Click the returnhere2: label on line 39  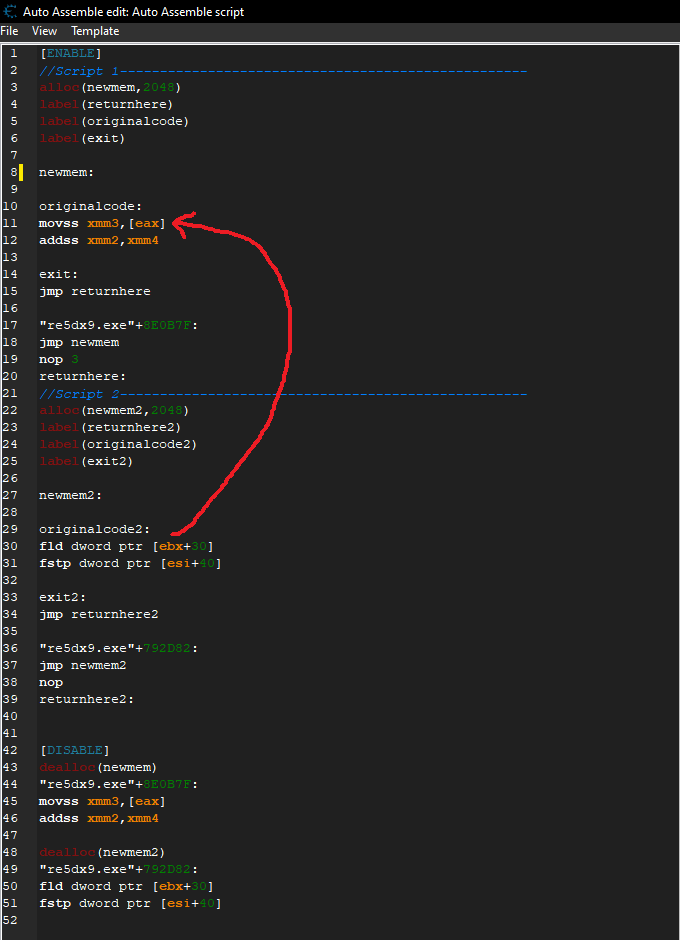[x=86, y=699]
